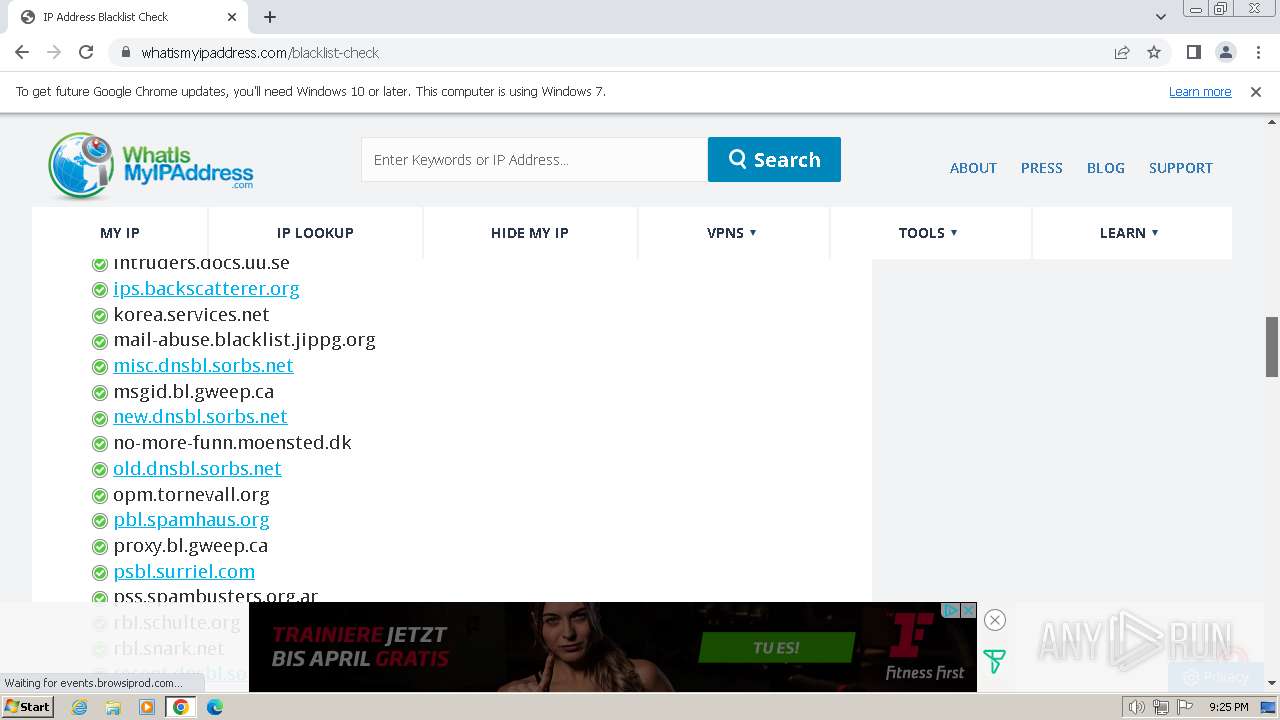This screenshot has width=1280, height=720.
Task: Expand the LEARN dropdown menu
Action: tap(1129, 233)
